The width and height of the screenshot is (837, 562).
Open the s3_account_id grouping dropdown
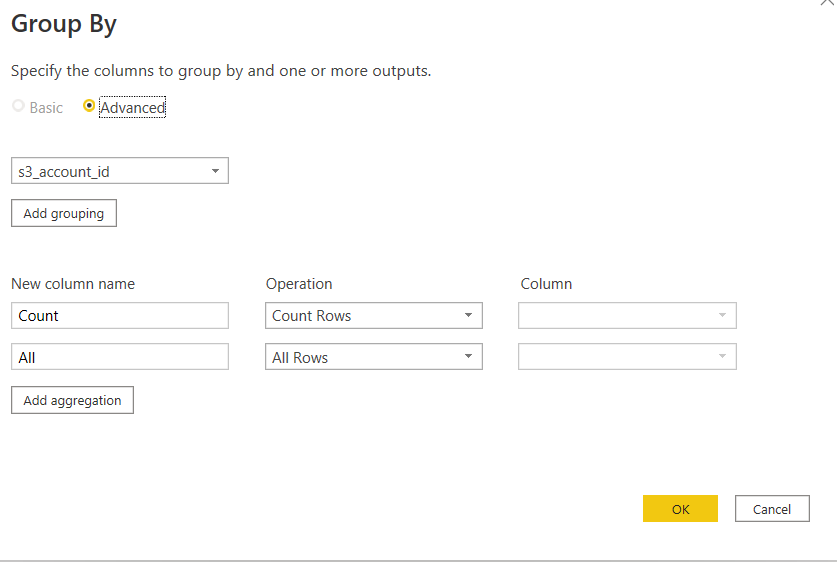120,171
